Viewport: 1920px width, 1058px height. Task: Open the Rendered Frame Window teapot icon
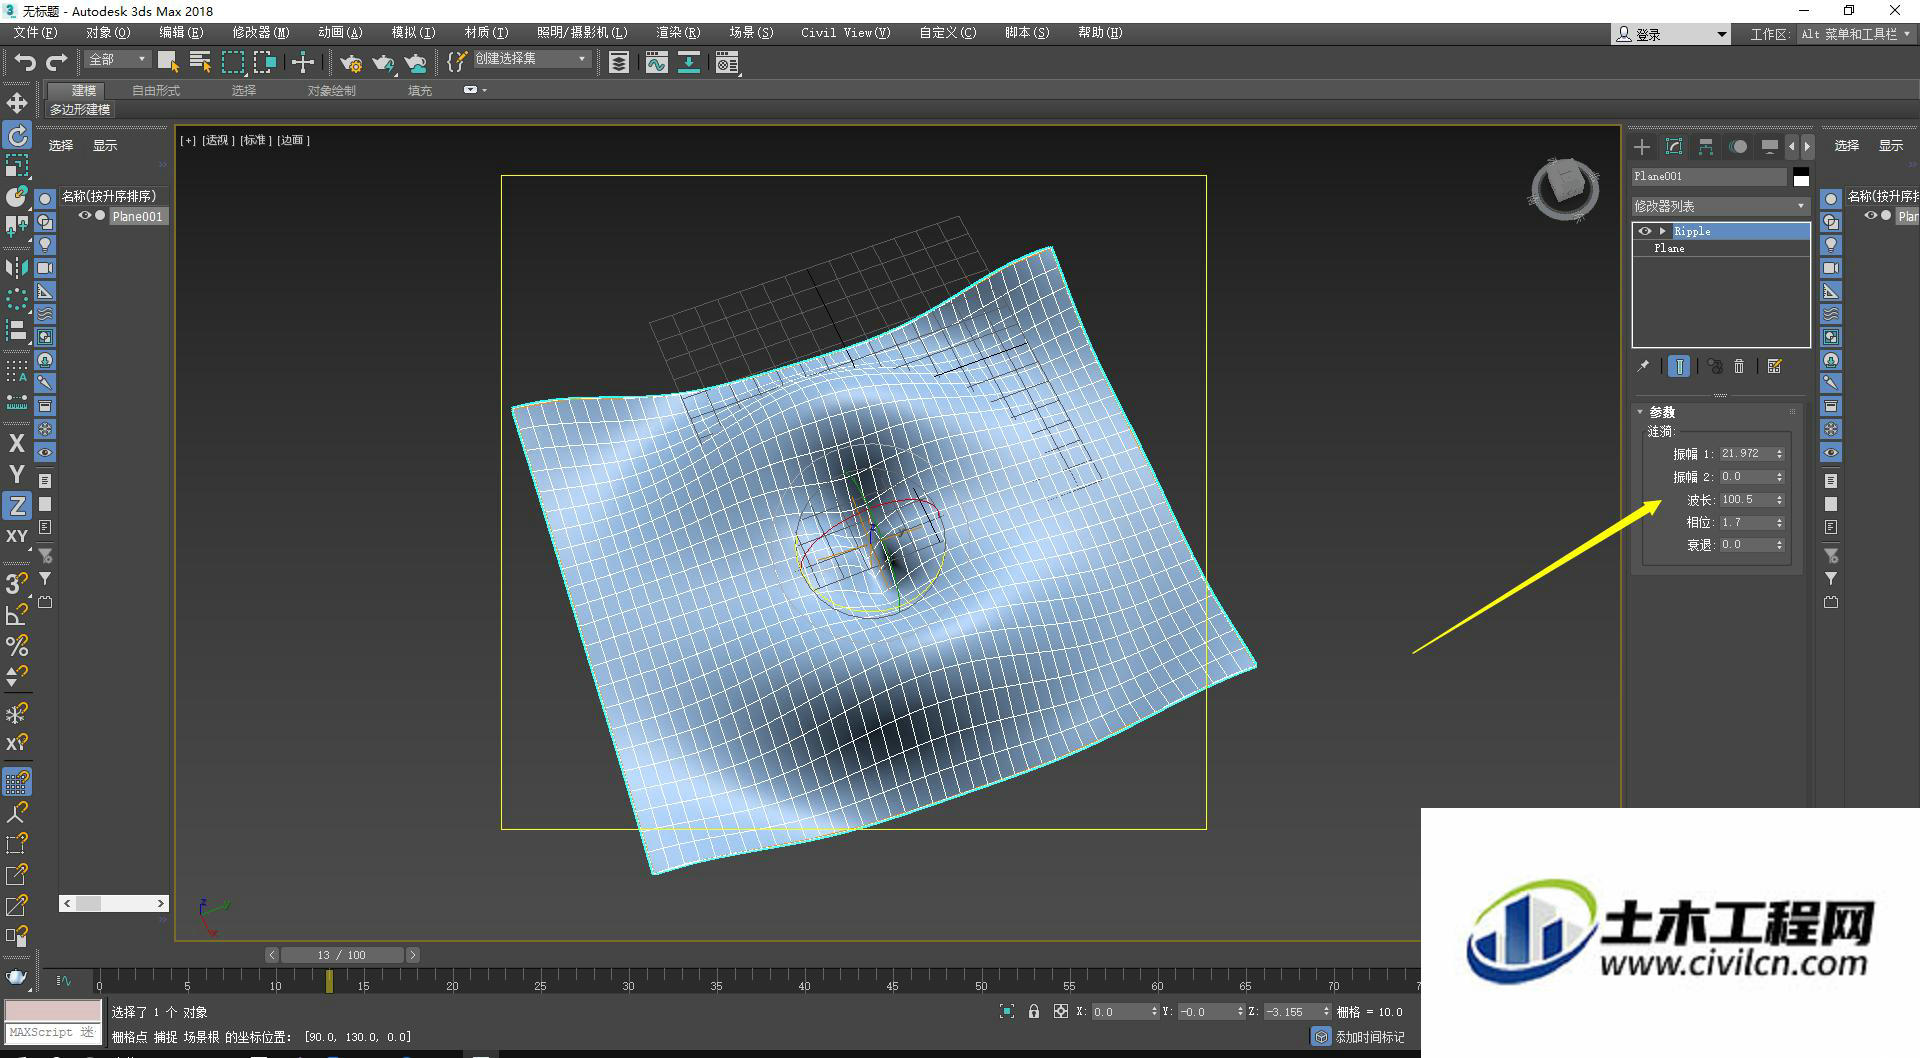[384, 63]
